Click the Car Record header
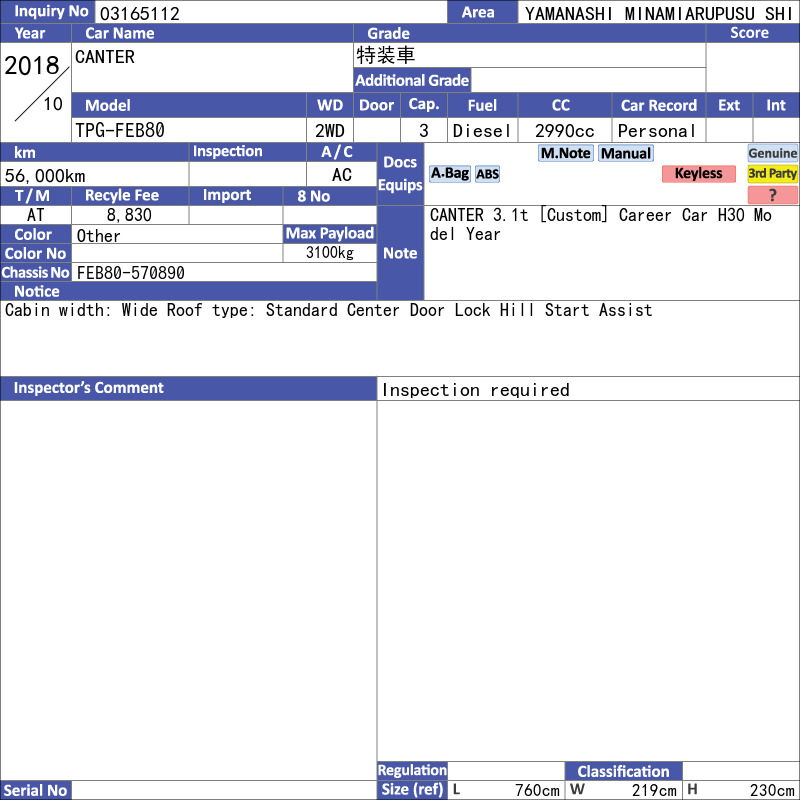Image resolution: width=800 pixels, height=800 pixels. [x=659, y=106]
